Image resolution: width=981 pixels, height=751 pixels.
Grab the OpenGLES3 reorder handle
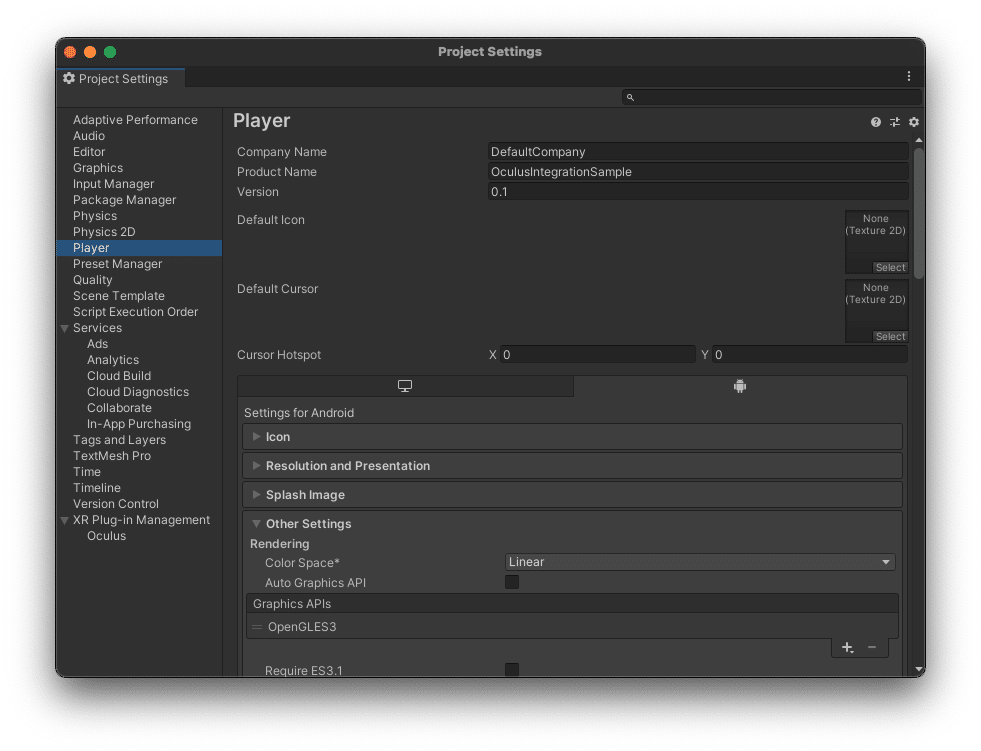click(257, 627)
